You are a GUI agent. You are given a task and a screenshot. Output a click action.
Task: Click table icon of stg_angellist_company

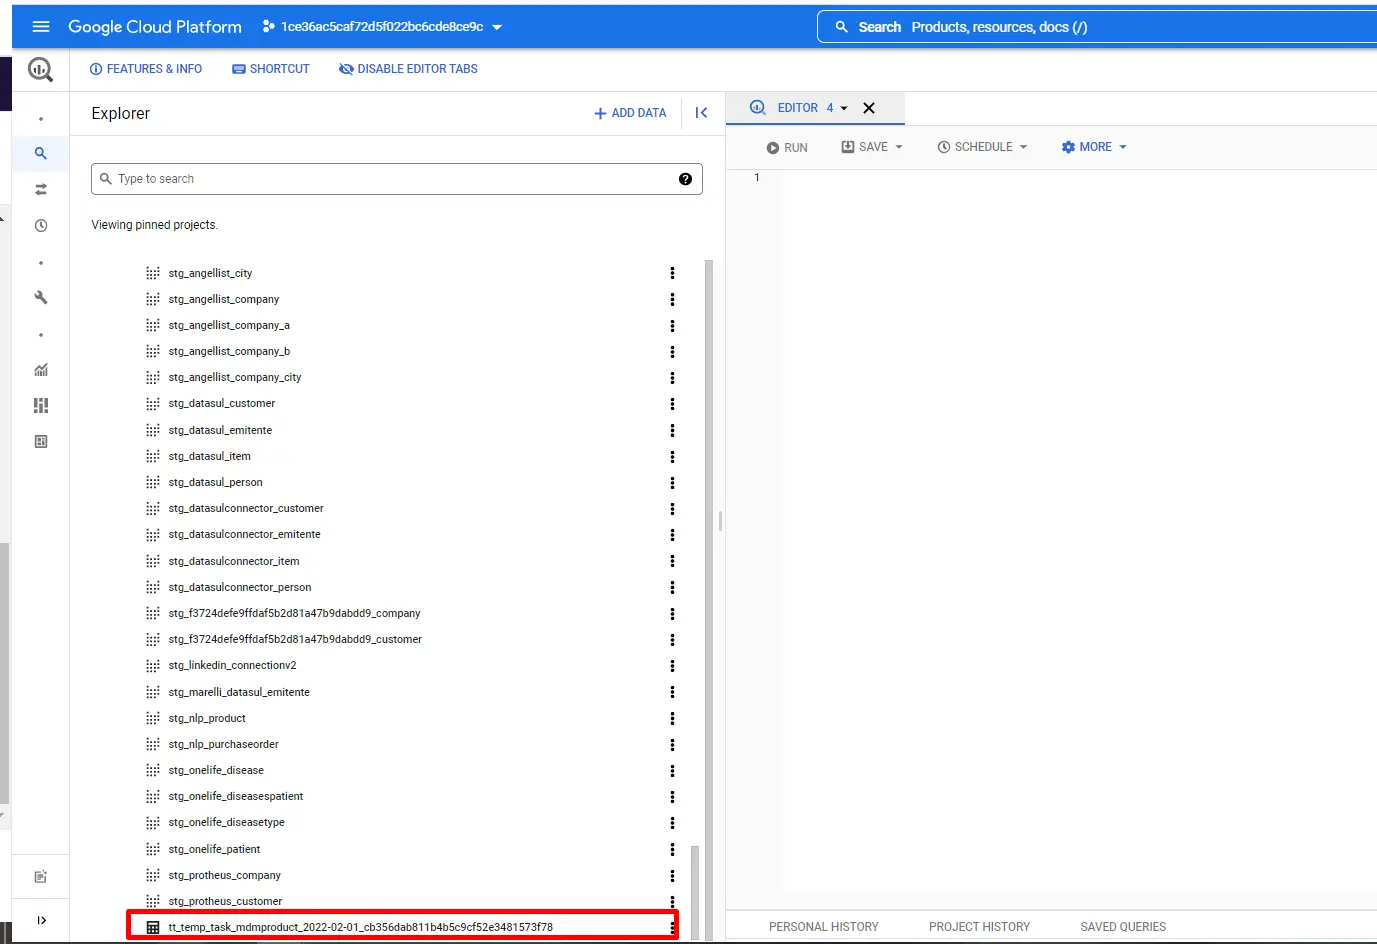[x=153, y=299]
